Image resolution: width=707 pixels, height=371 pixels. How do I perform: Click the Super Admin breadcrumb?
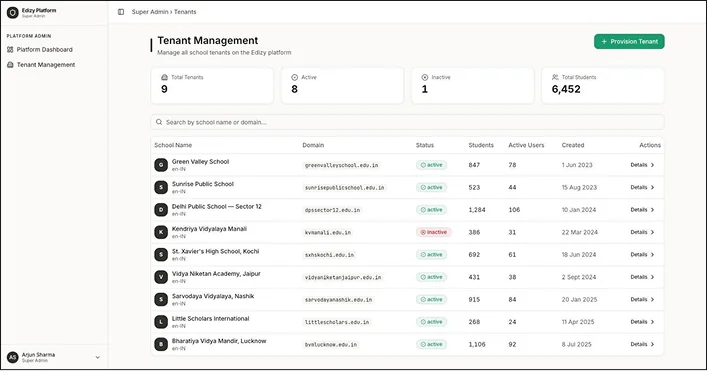pos(150,12)
